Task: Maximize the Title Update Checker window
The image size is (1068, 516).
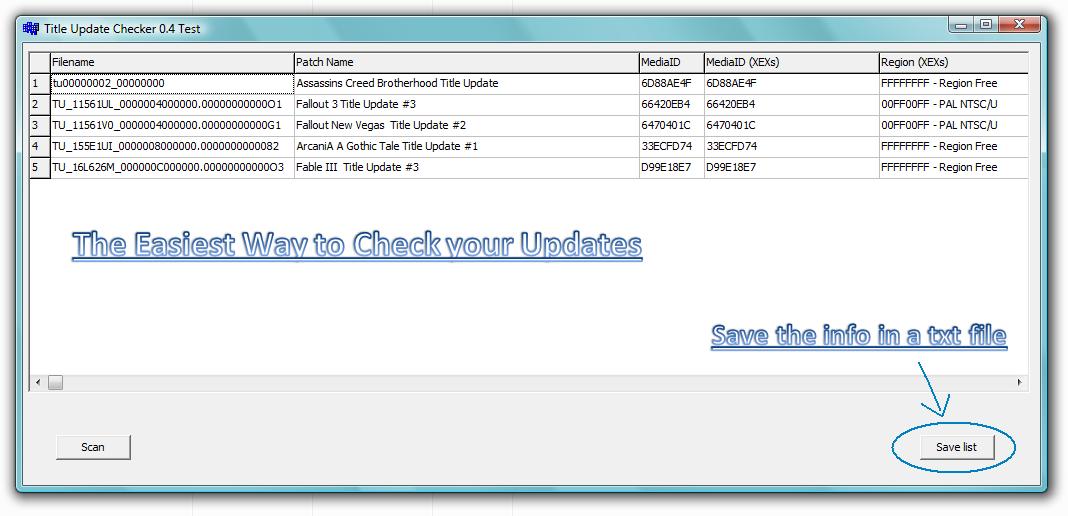Action: 986,25
